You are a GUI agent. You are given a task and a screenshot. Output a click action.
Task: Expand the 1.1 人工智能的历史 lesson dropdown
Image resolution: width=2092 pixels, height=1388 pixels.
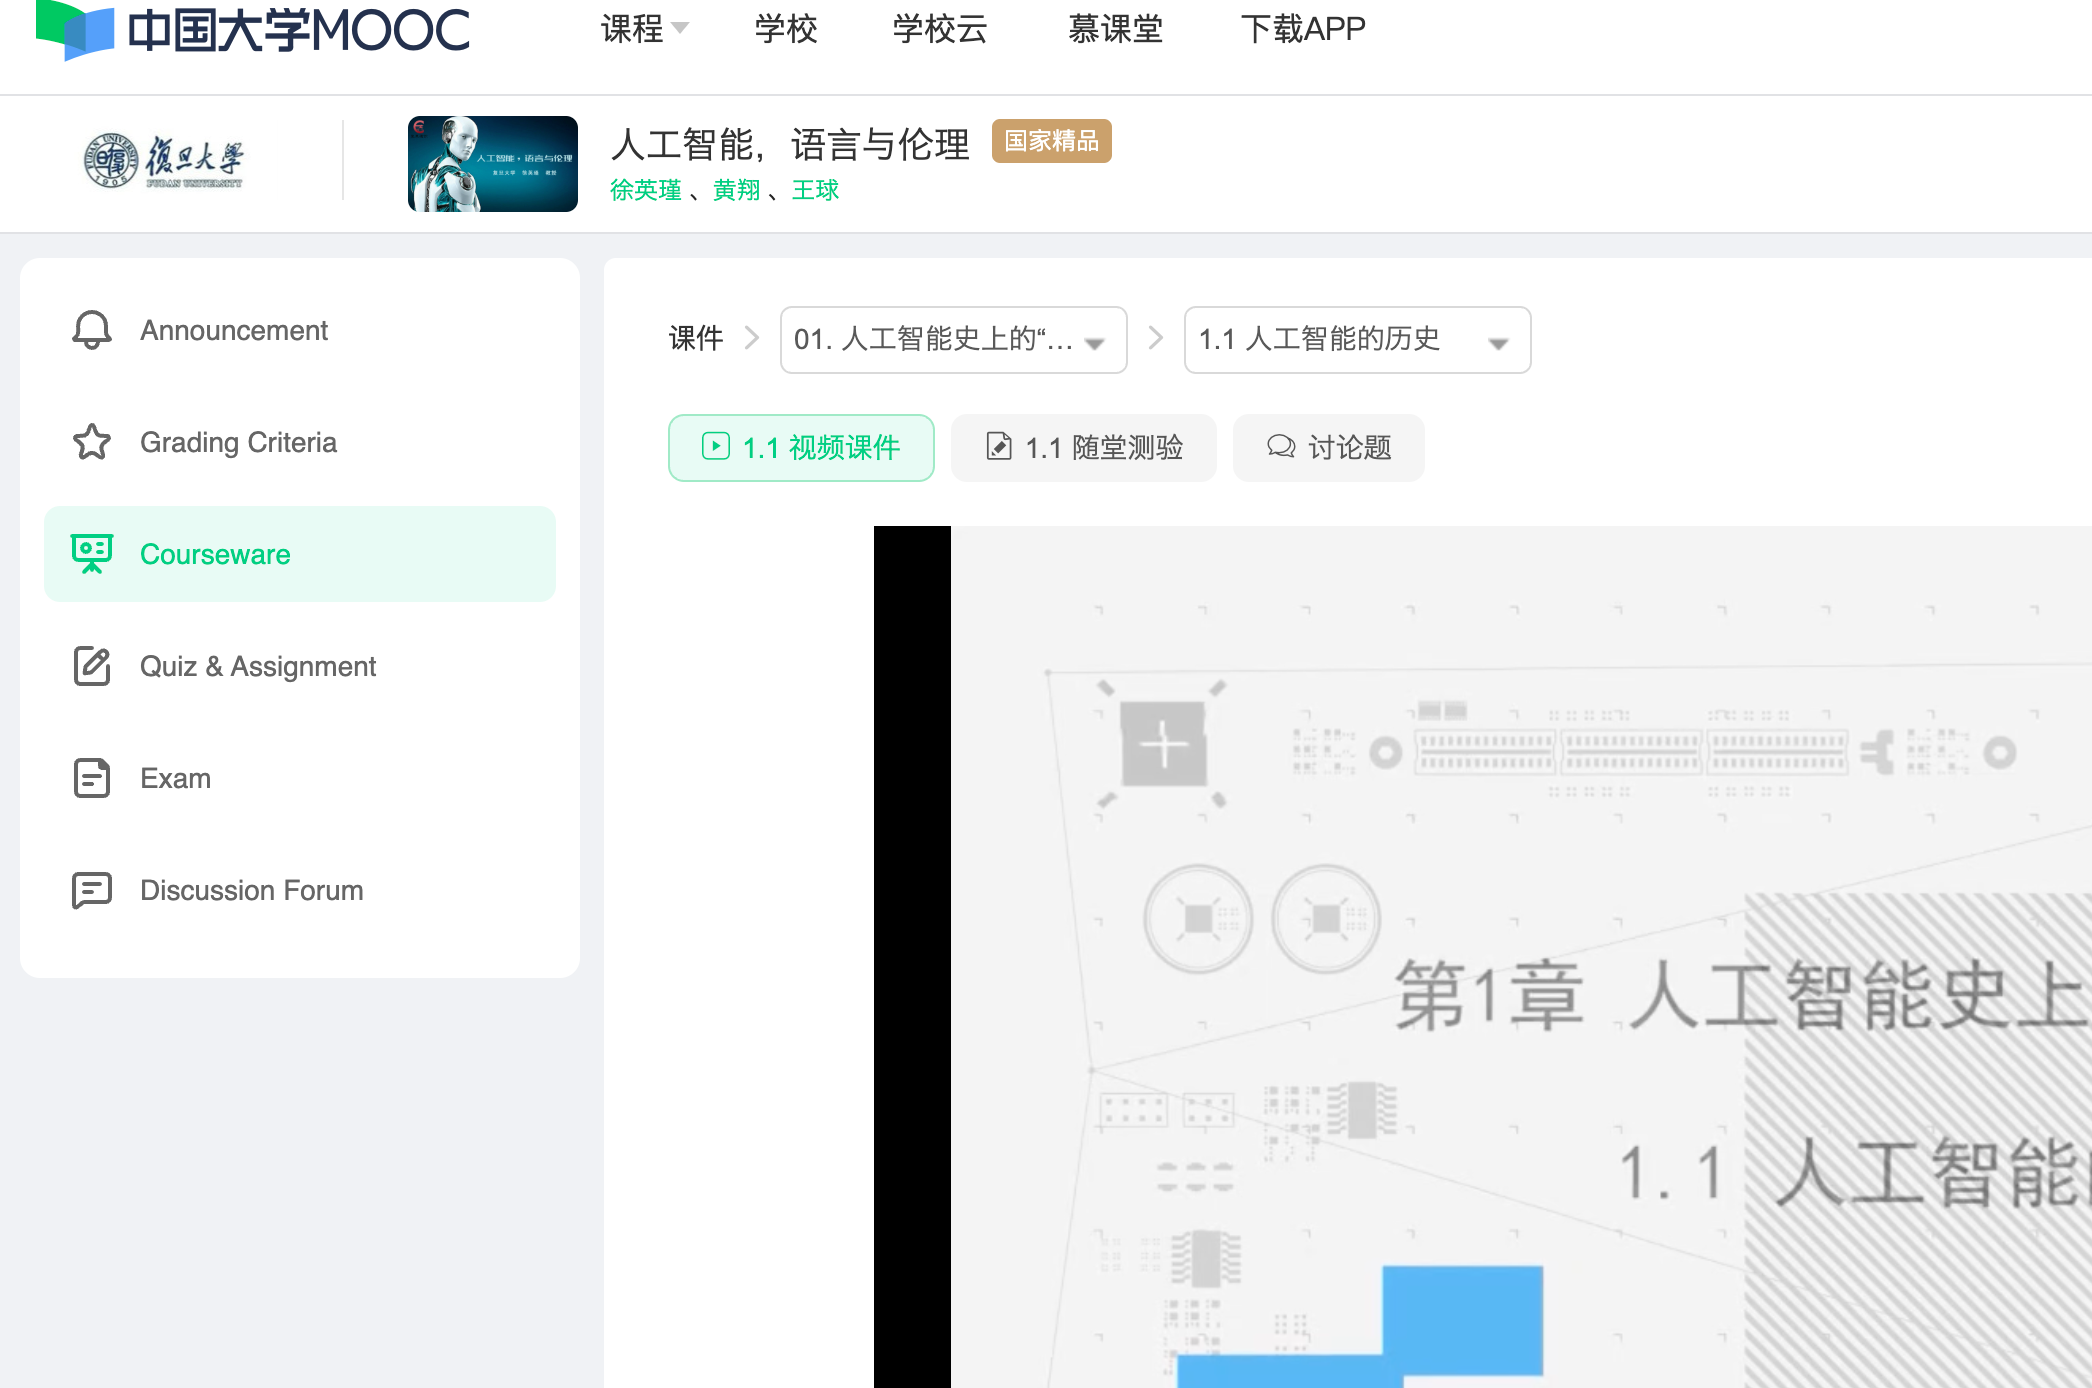click(x=1356, y=340)
